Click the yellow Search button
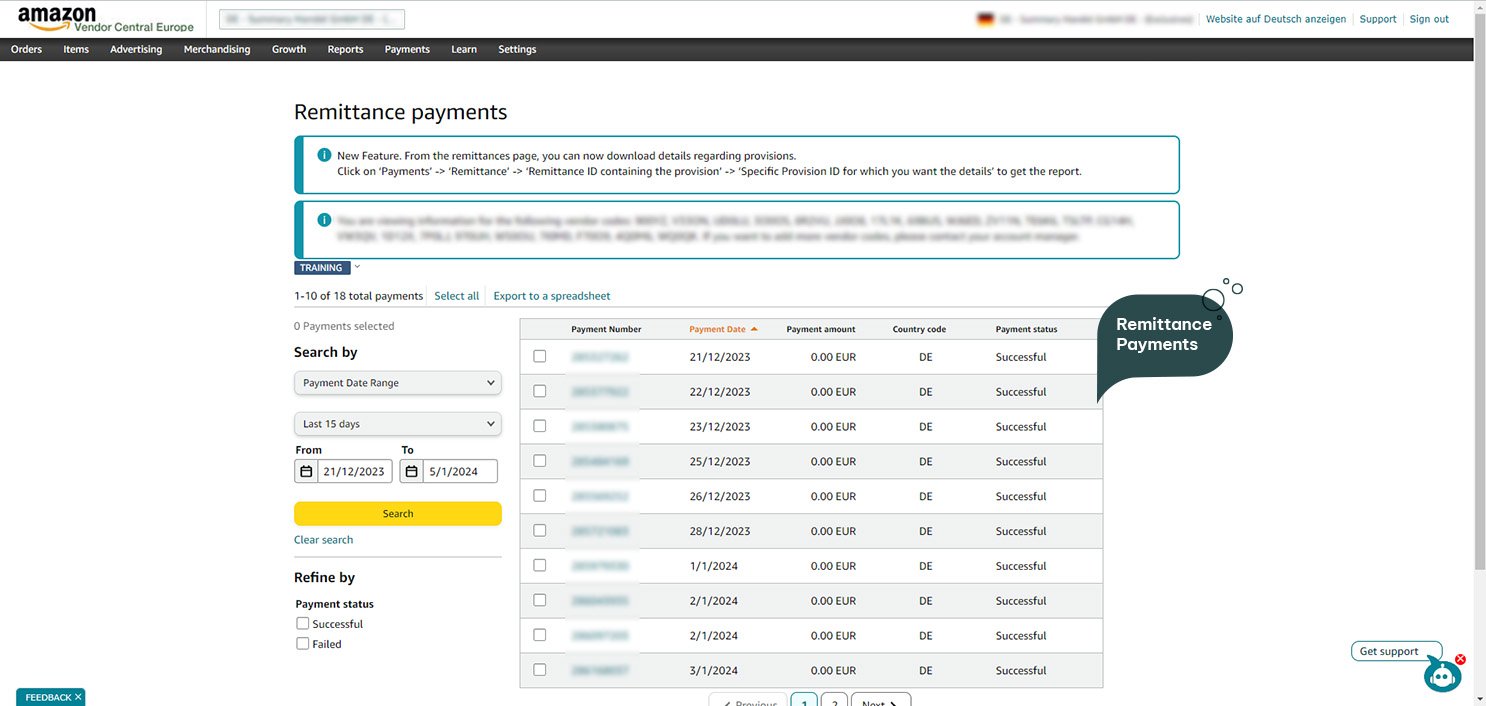The image size is (1486, 706). (x=397, y=513)
